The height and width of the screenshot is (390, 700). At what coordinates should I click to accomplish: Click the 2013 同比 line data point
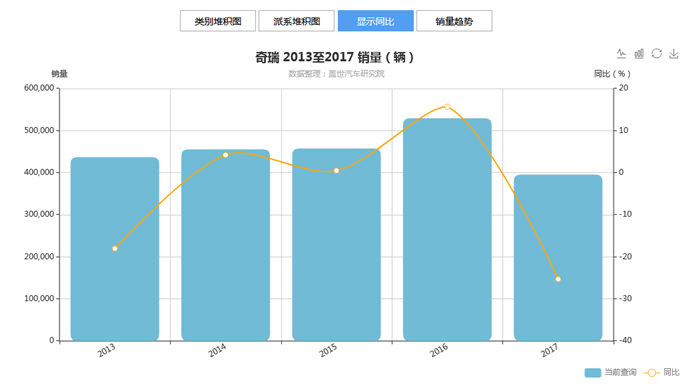pos(115,249)
